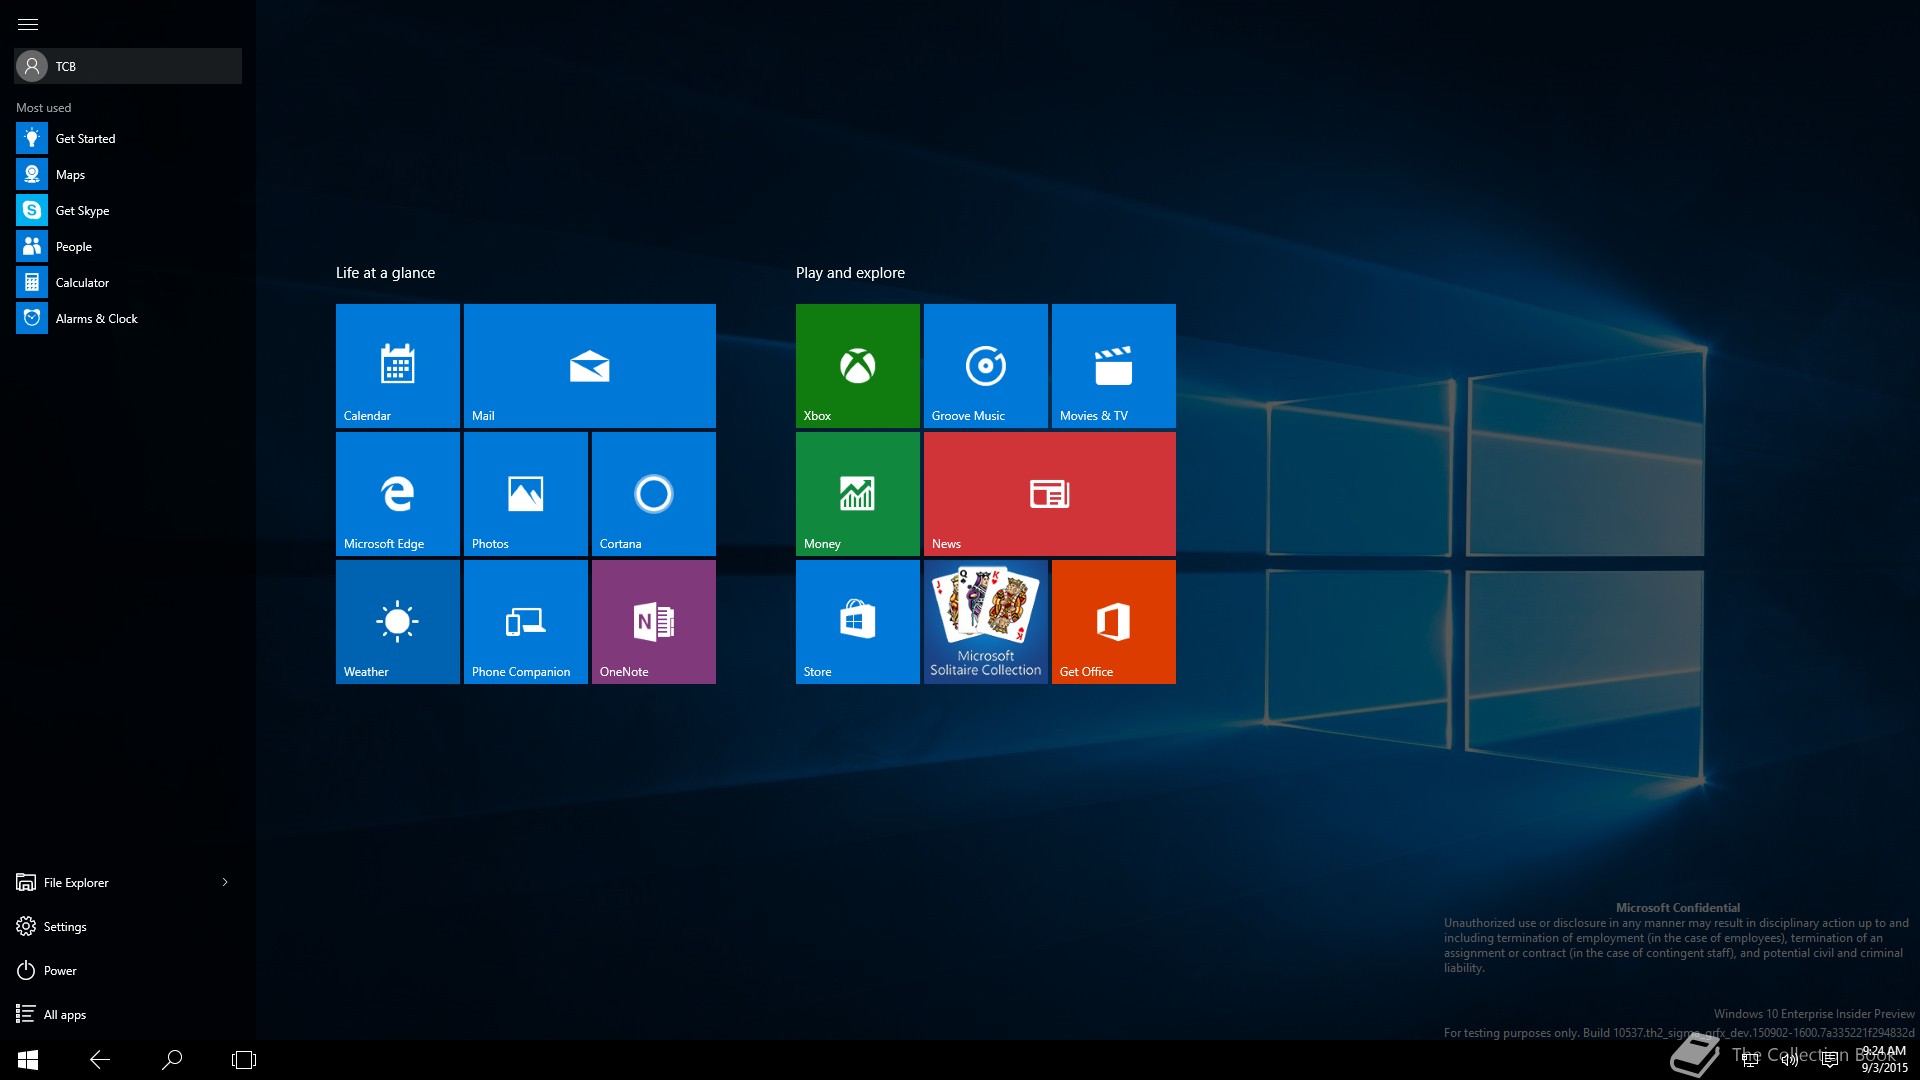Open the Weather tile

(x=398, y=622)
